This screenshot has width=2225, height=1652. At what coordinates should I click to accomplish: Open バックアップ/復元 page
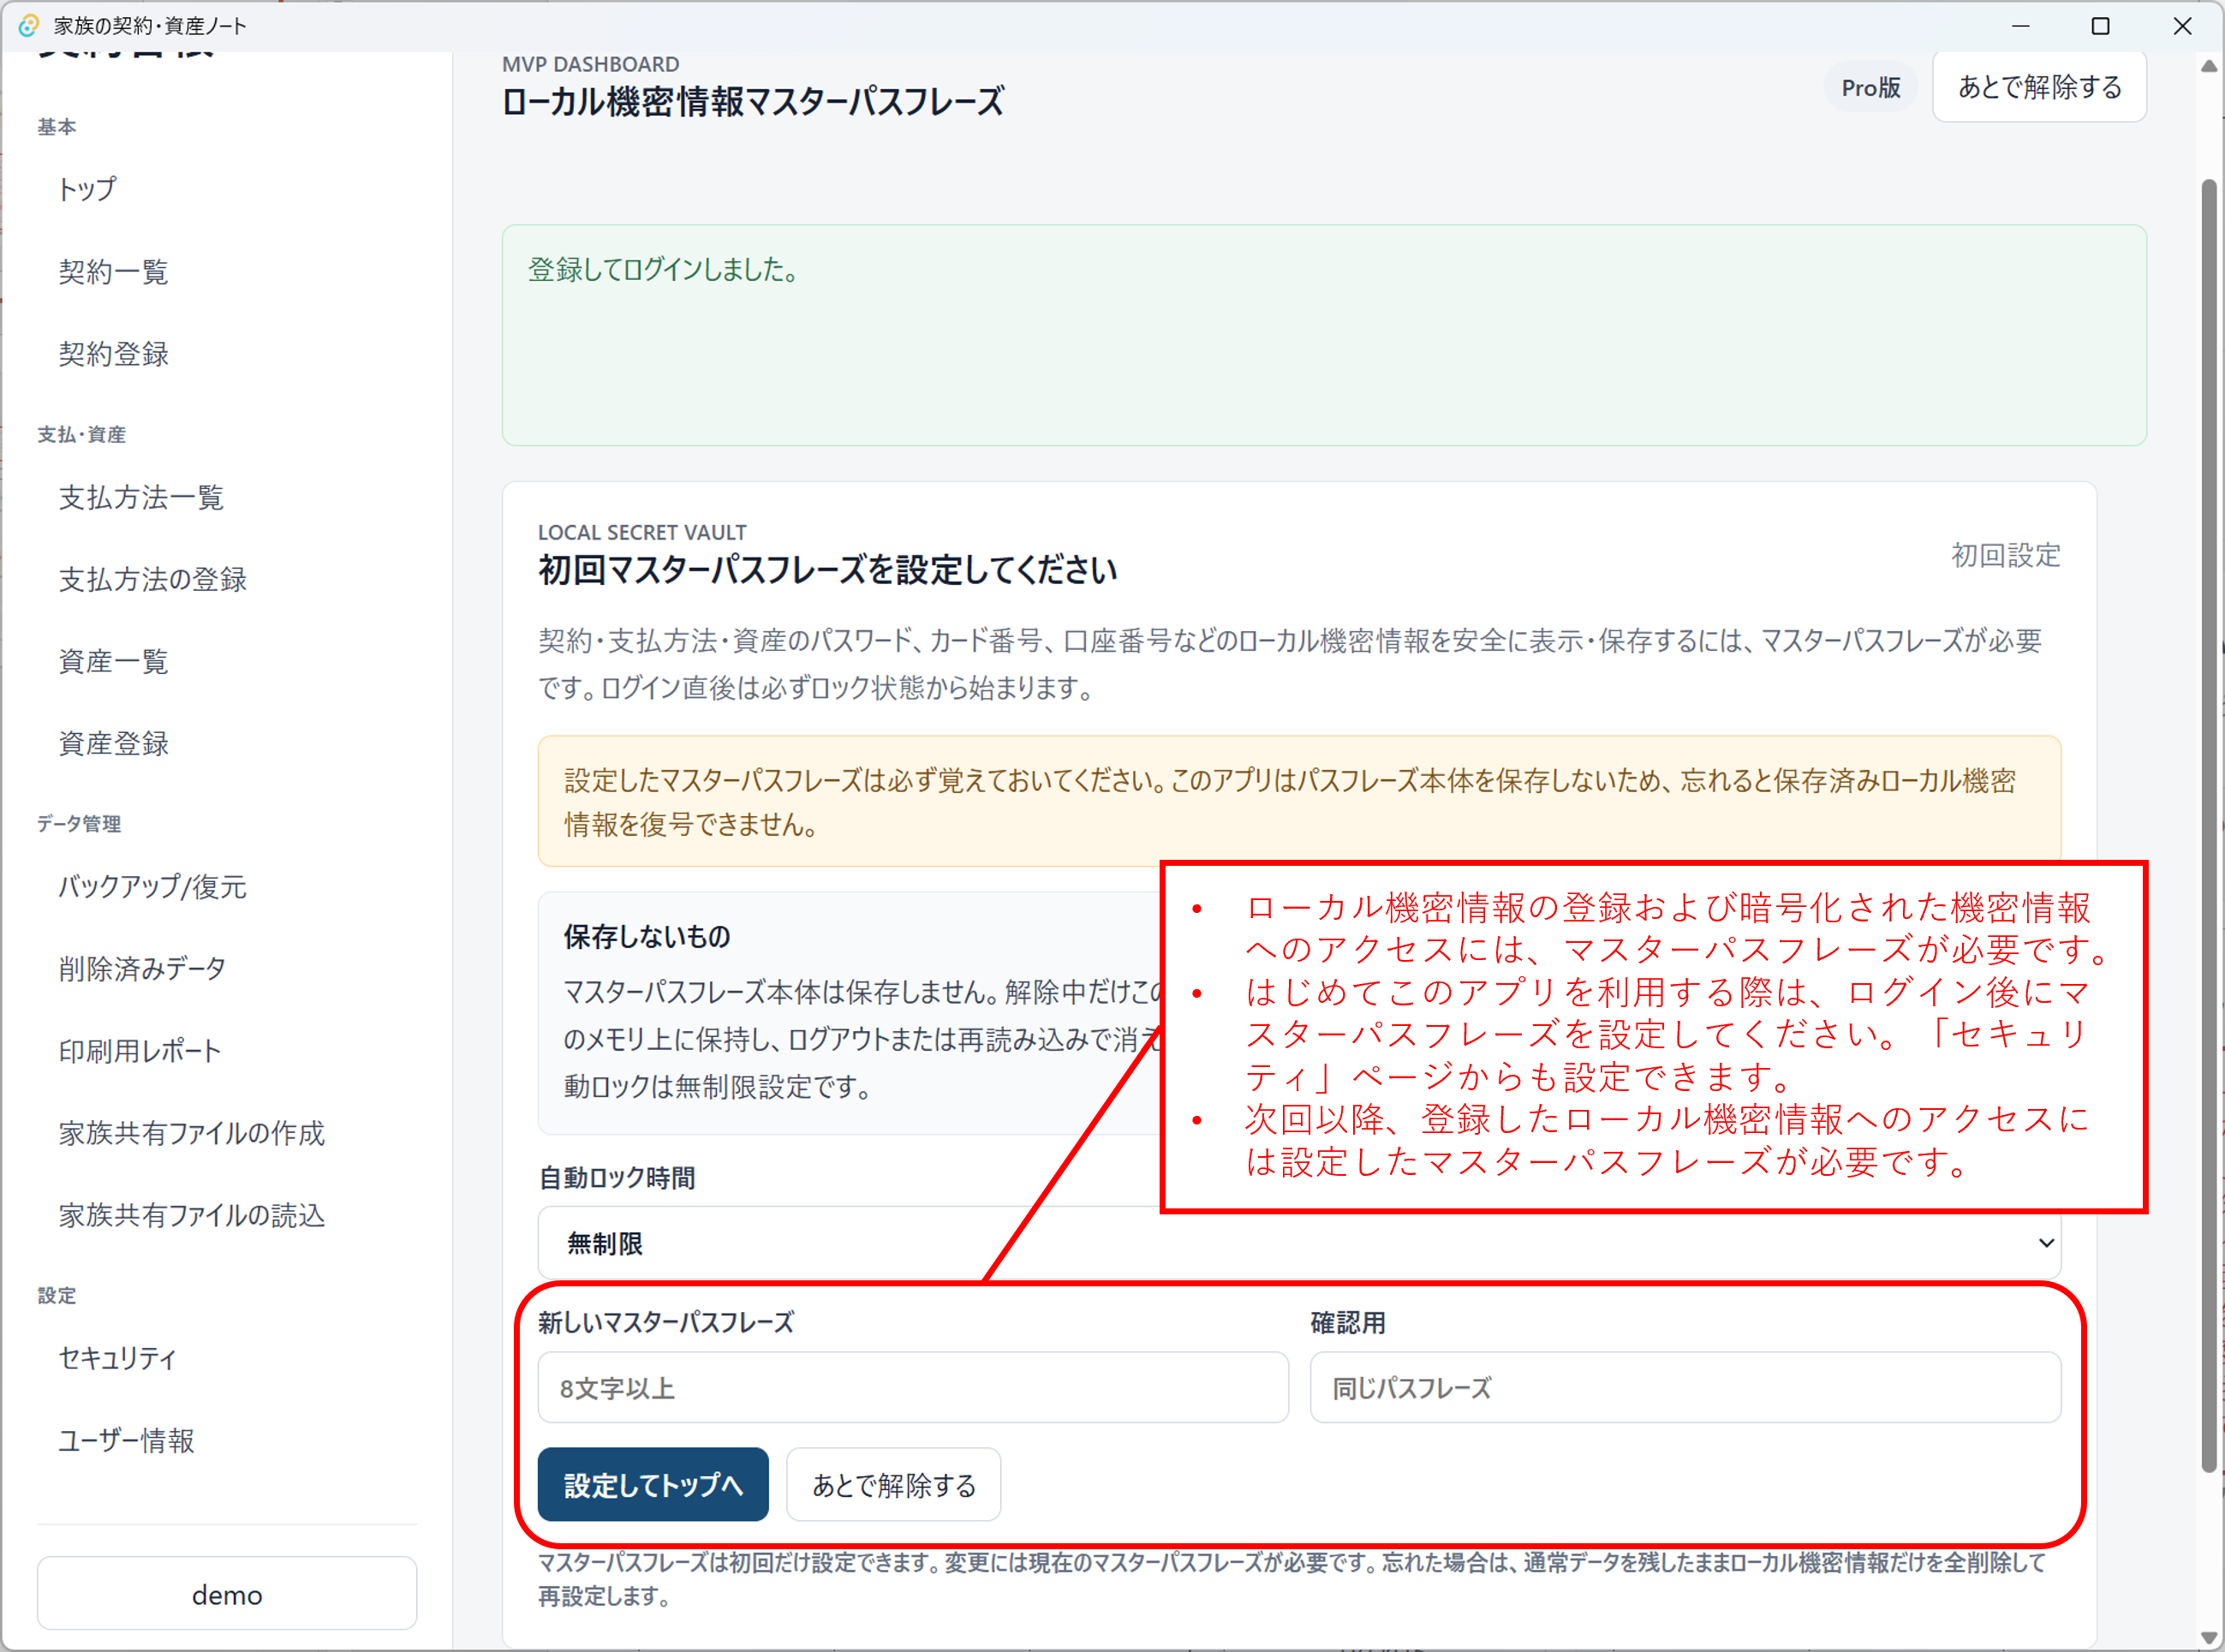[152, 886]
